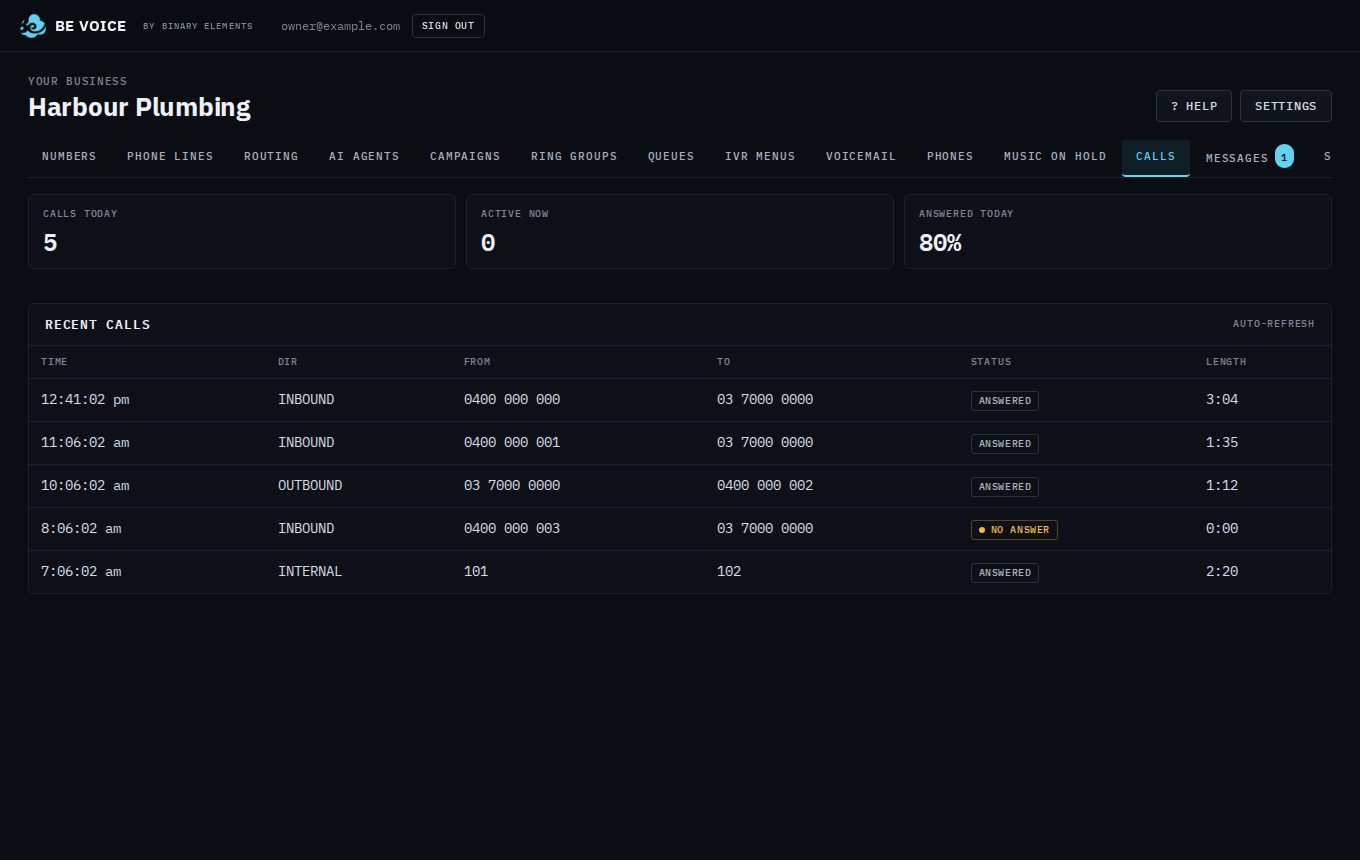The width and height of the screenshot is (1360, 860).
Task: Select destination number 0400 000 002
Action: coord(765,486)
